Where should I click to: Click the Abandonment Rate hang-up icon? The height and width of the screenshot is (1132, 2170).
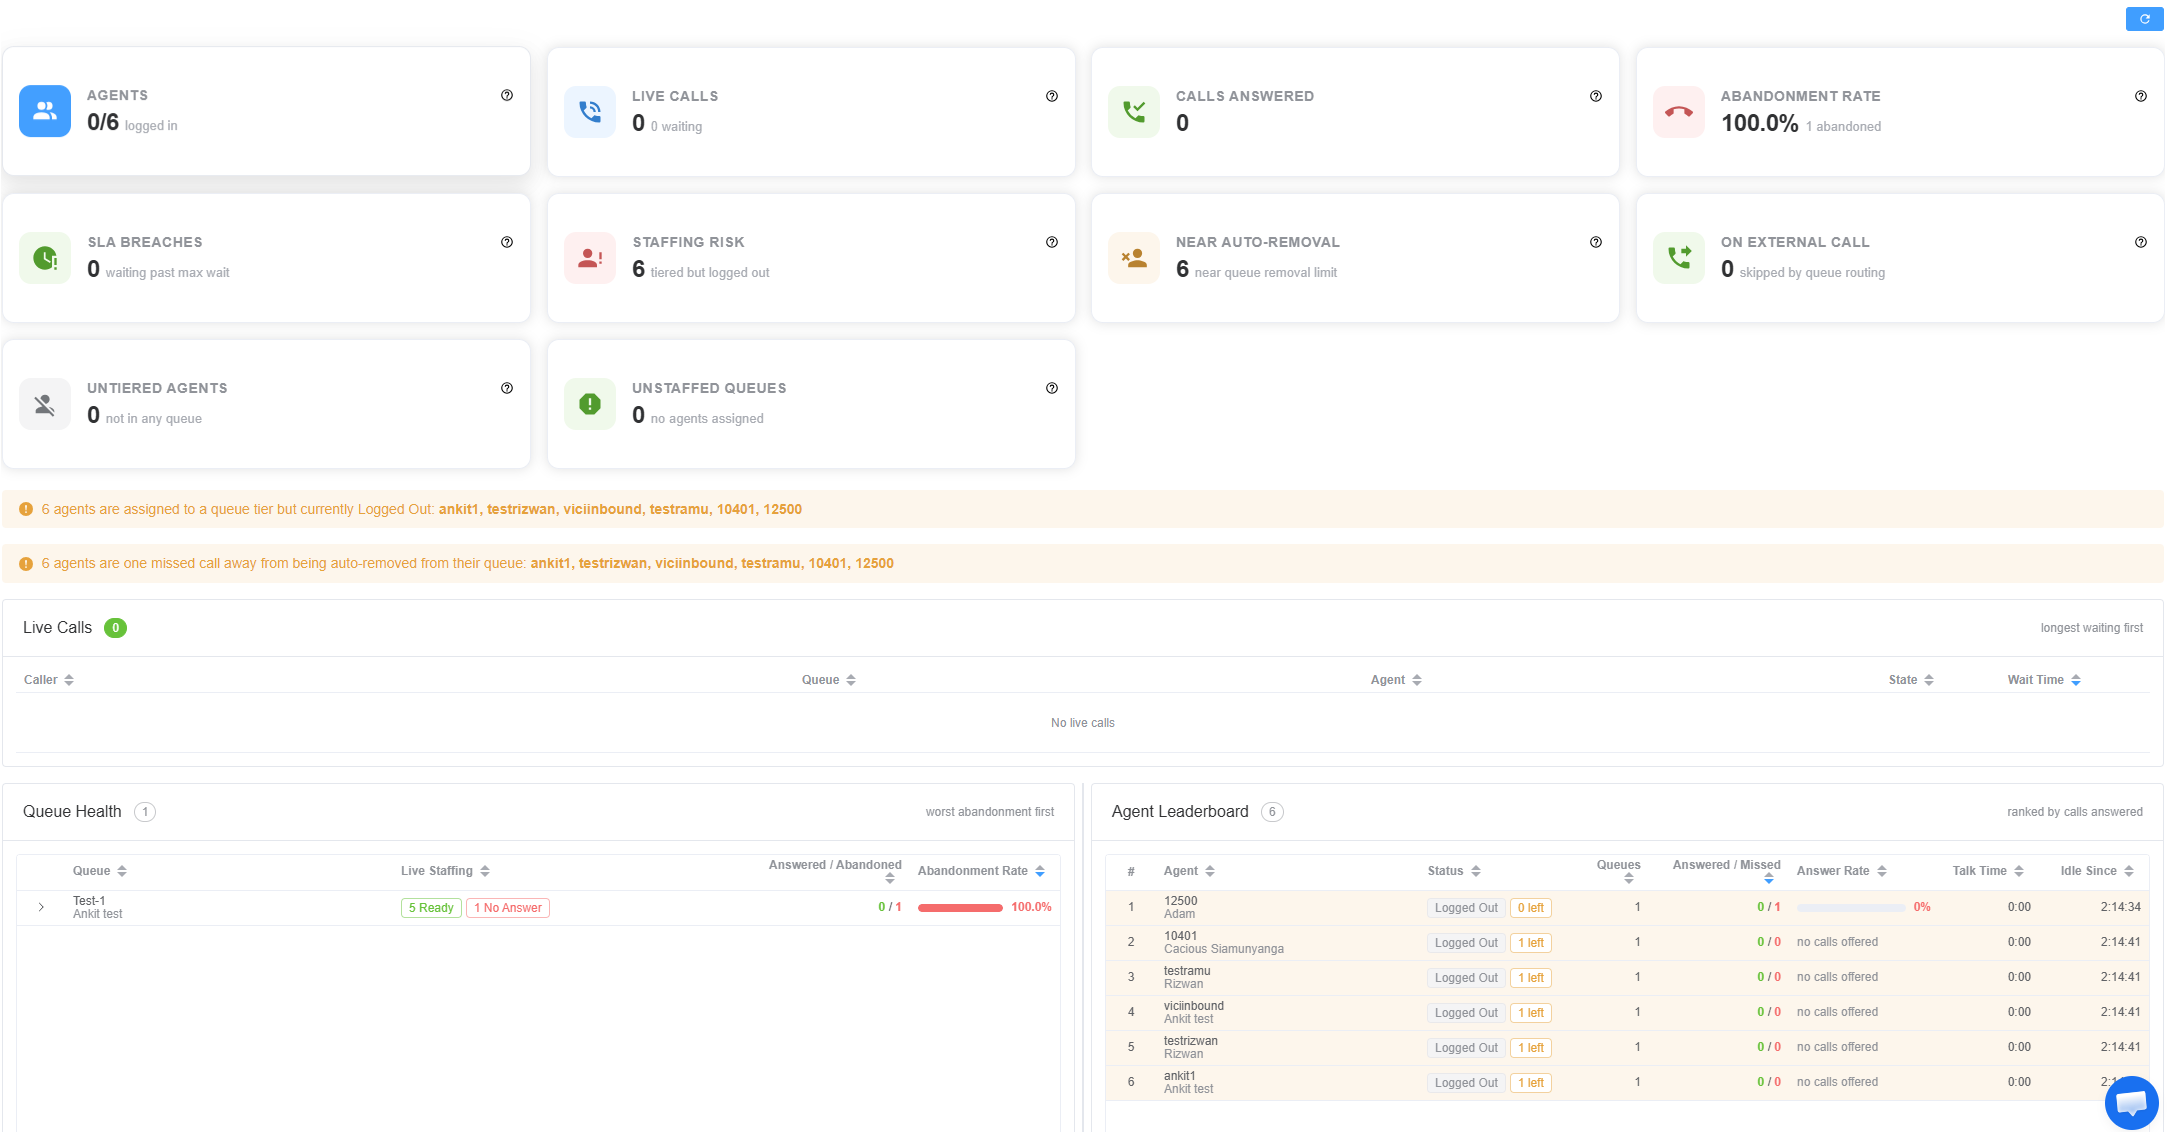pyautogui.click(x=1679, y=112)
